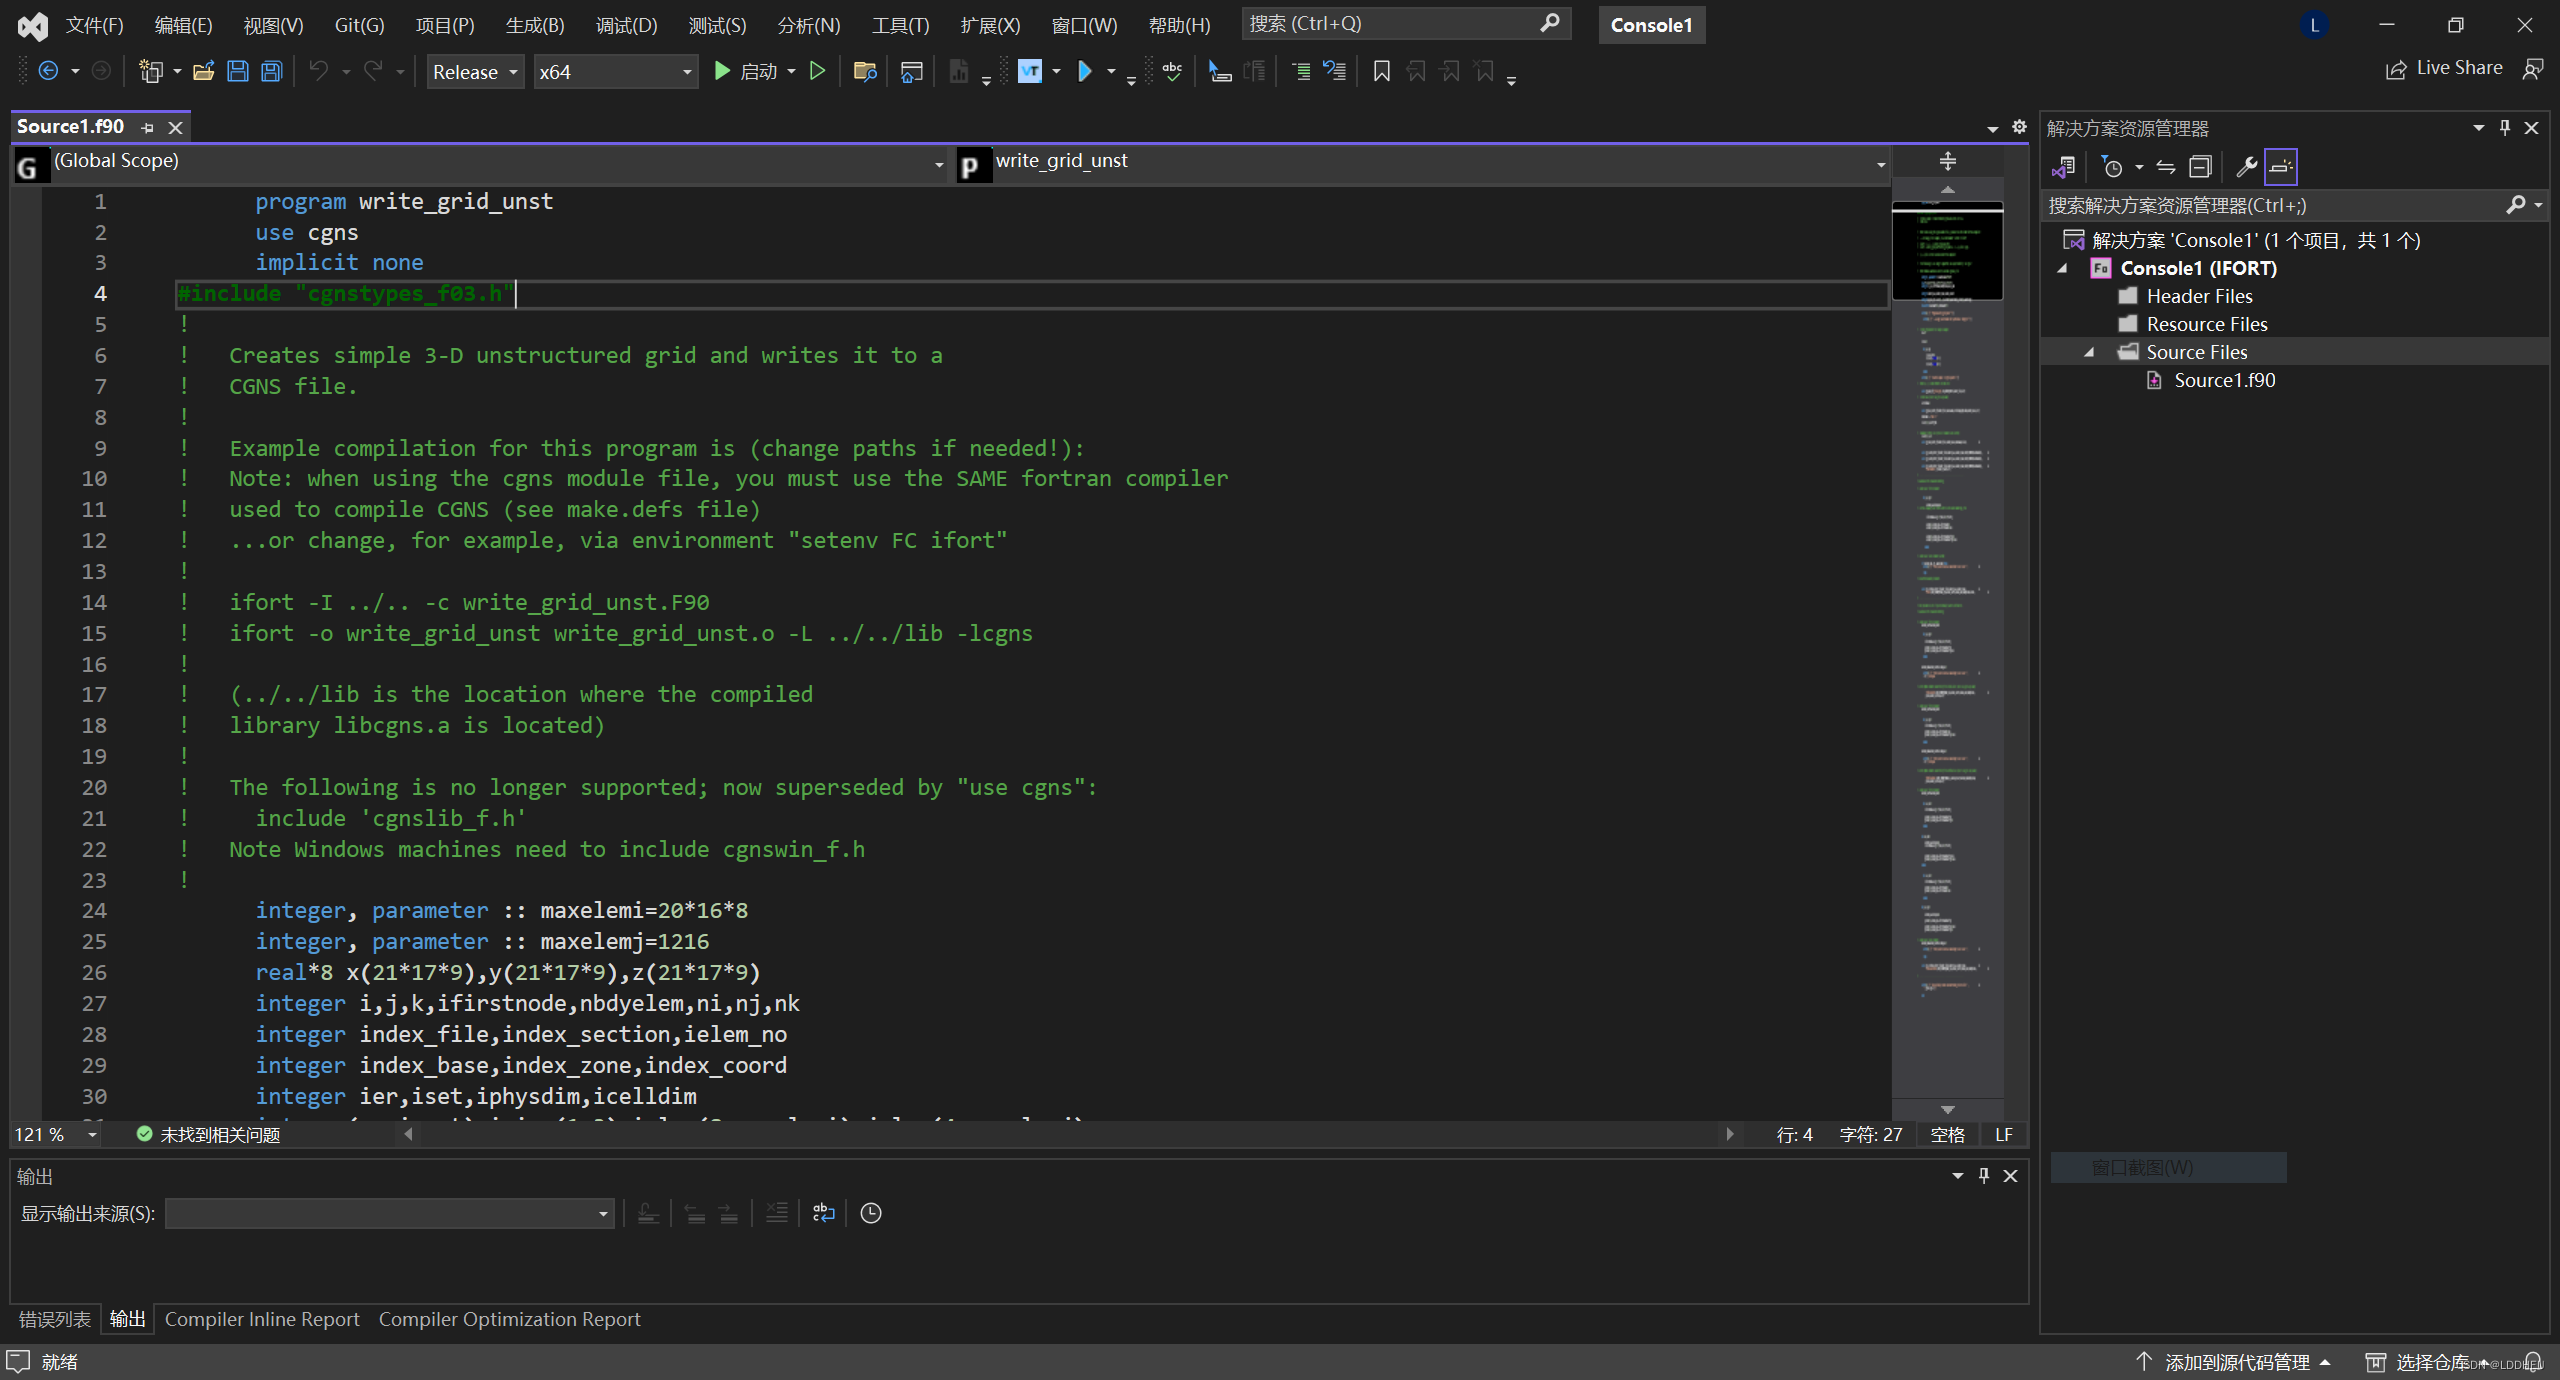Toggle word wrap in Output panel
Image resolution: width=2560 pixels, height=1380 pixels.
click(x=823, y=1213)
